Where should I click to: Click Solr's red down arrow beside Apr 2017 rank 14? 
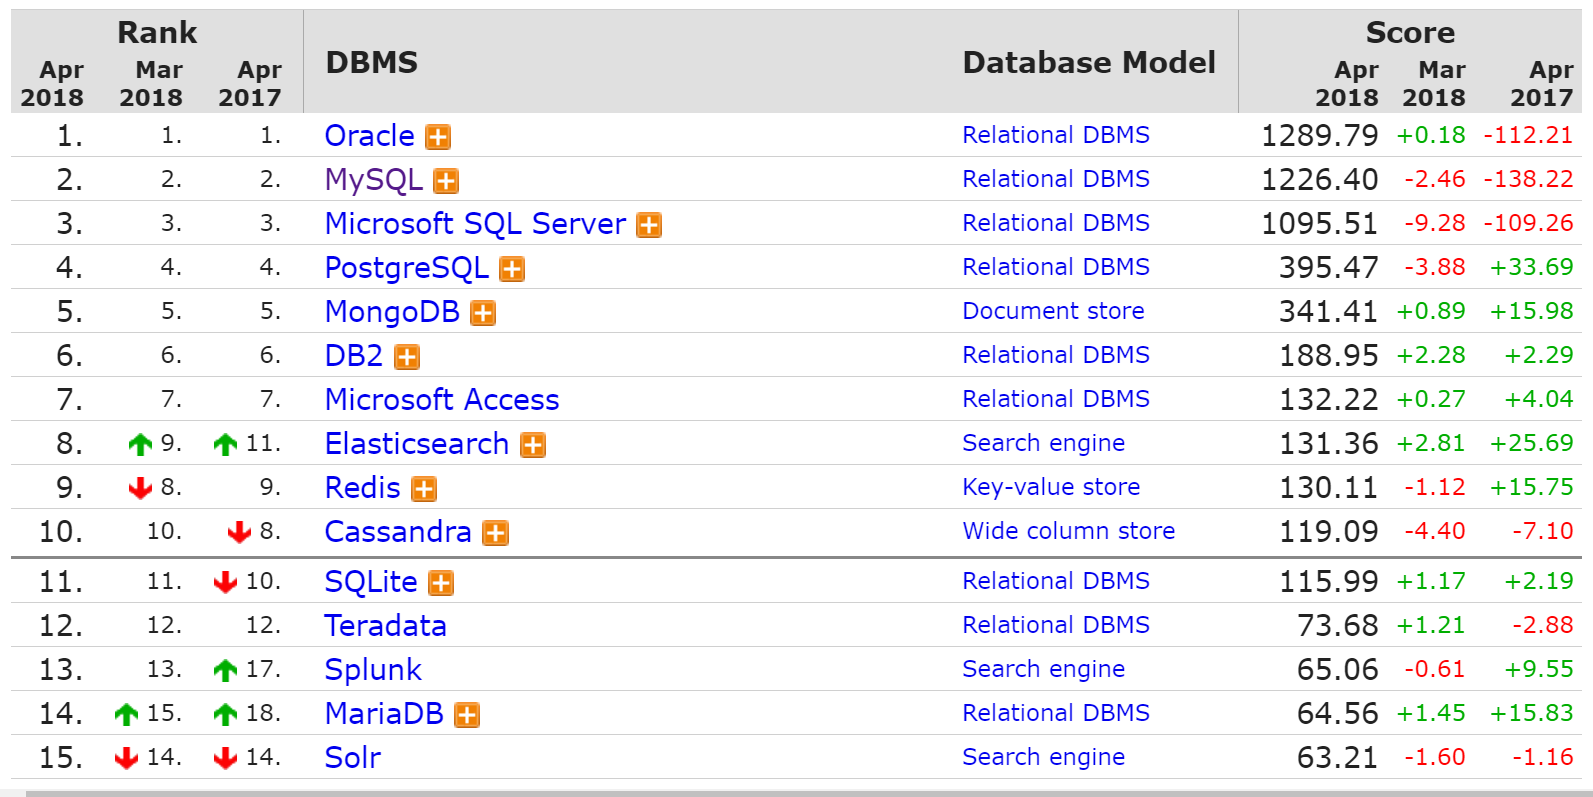click(226, 758)
